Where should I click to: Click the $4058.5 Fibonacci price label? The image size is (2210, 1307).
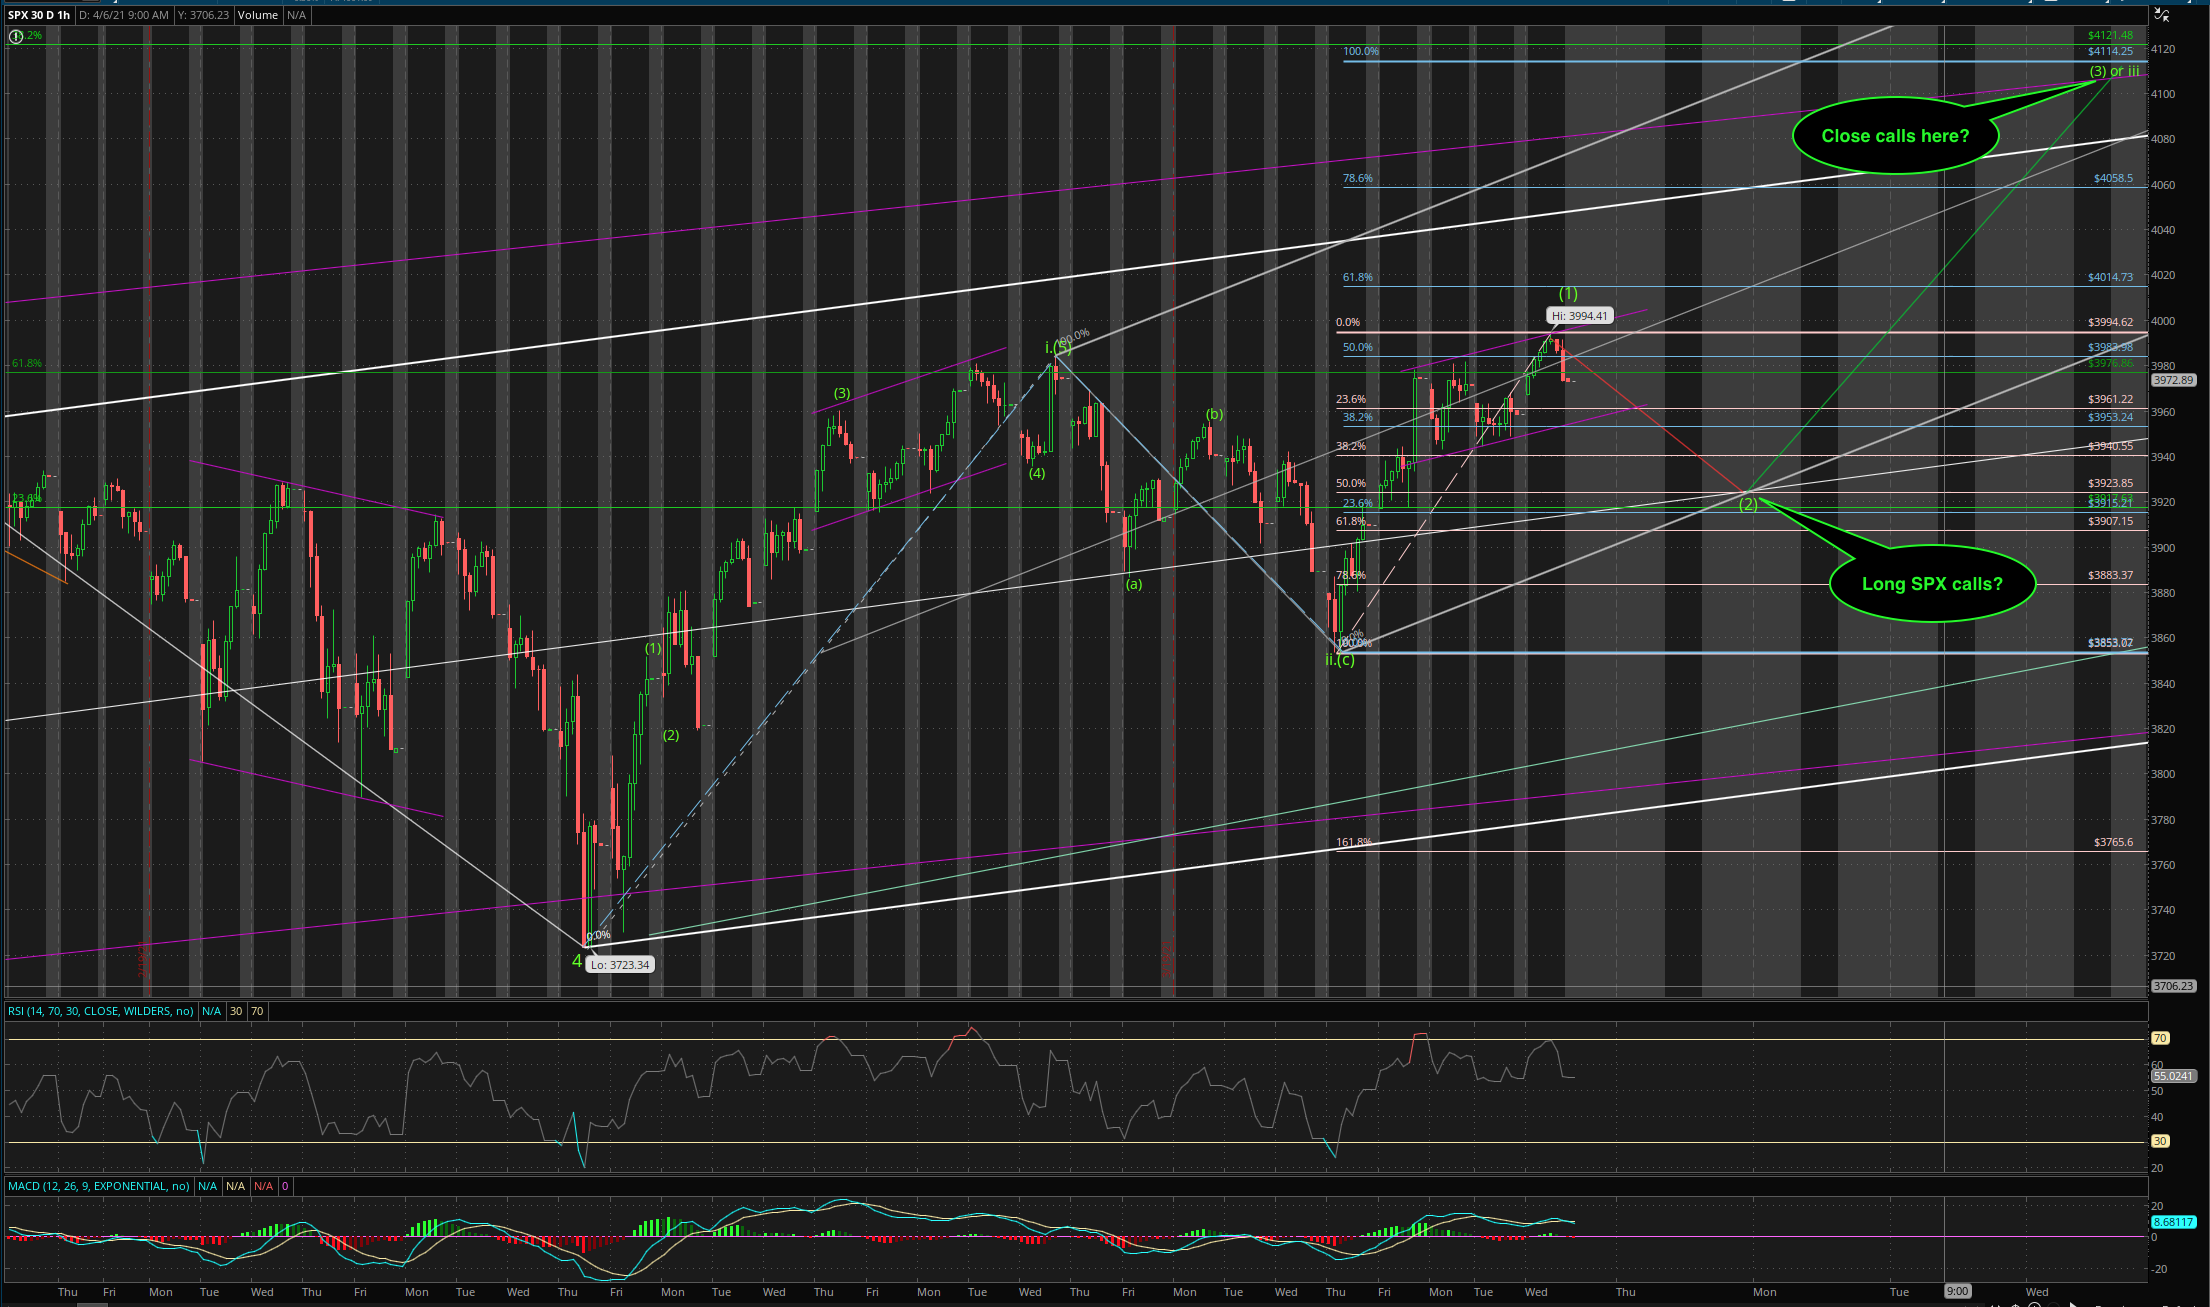(x=2113, y=179)
